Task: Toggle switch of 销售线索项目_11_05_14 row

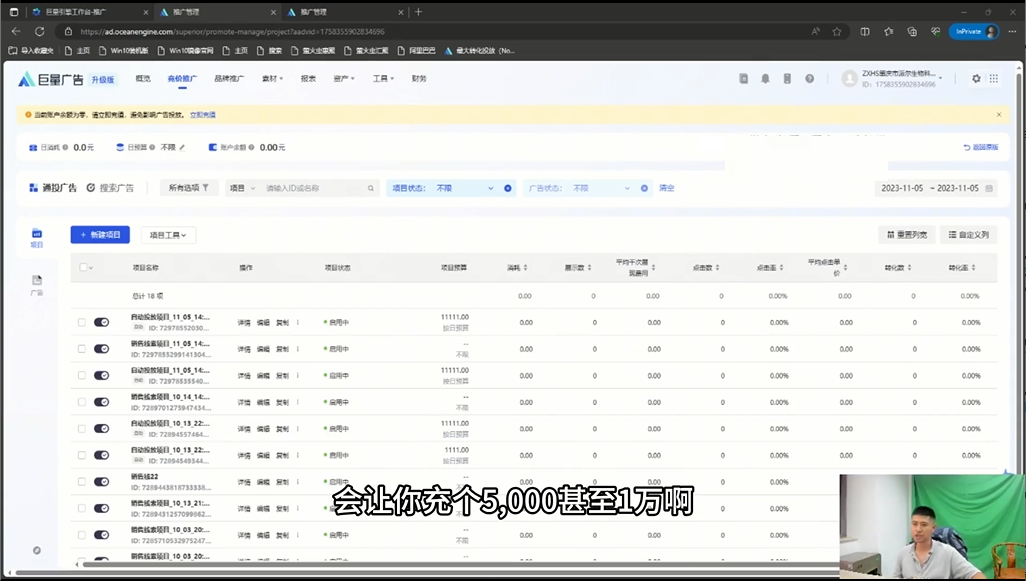Action: click(101, 349)
